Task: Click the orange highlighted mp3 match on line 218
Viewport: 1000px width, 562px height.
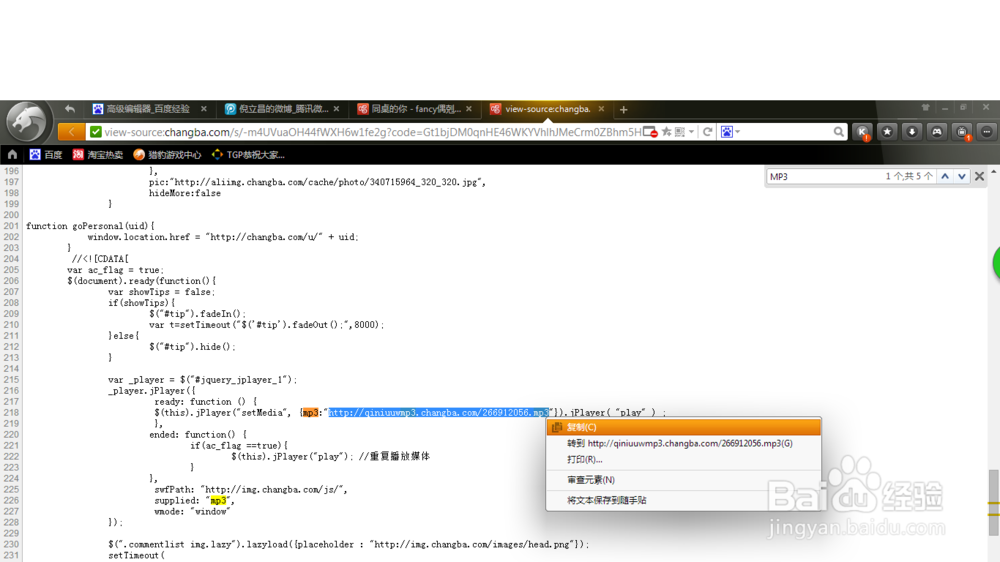Action: point(310,413)
